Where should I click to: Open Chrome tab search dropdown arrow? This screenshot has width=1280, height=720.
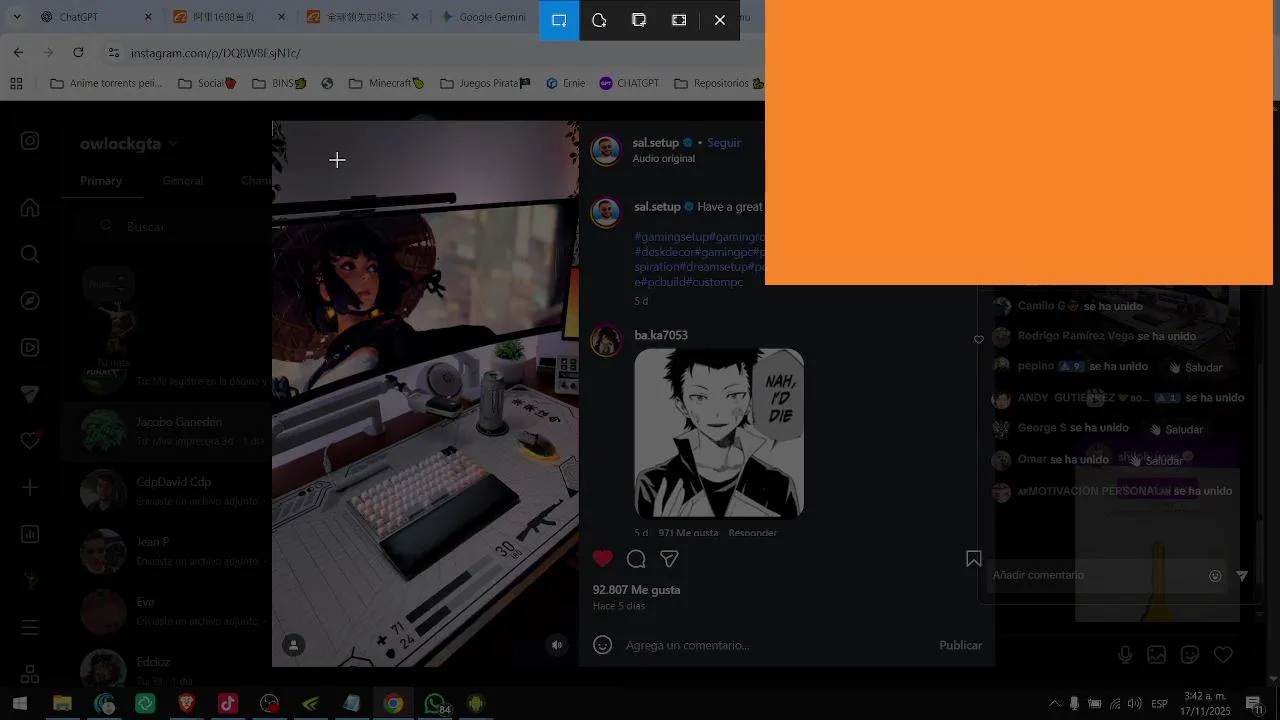pos(16,17)
